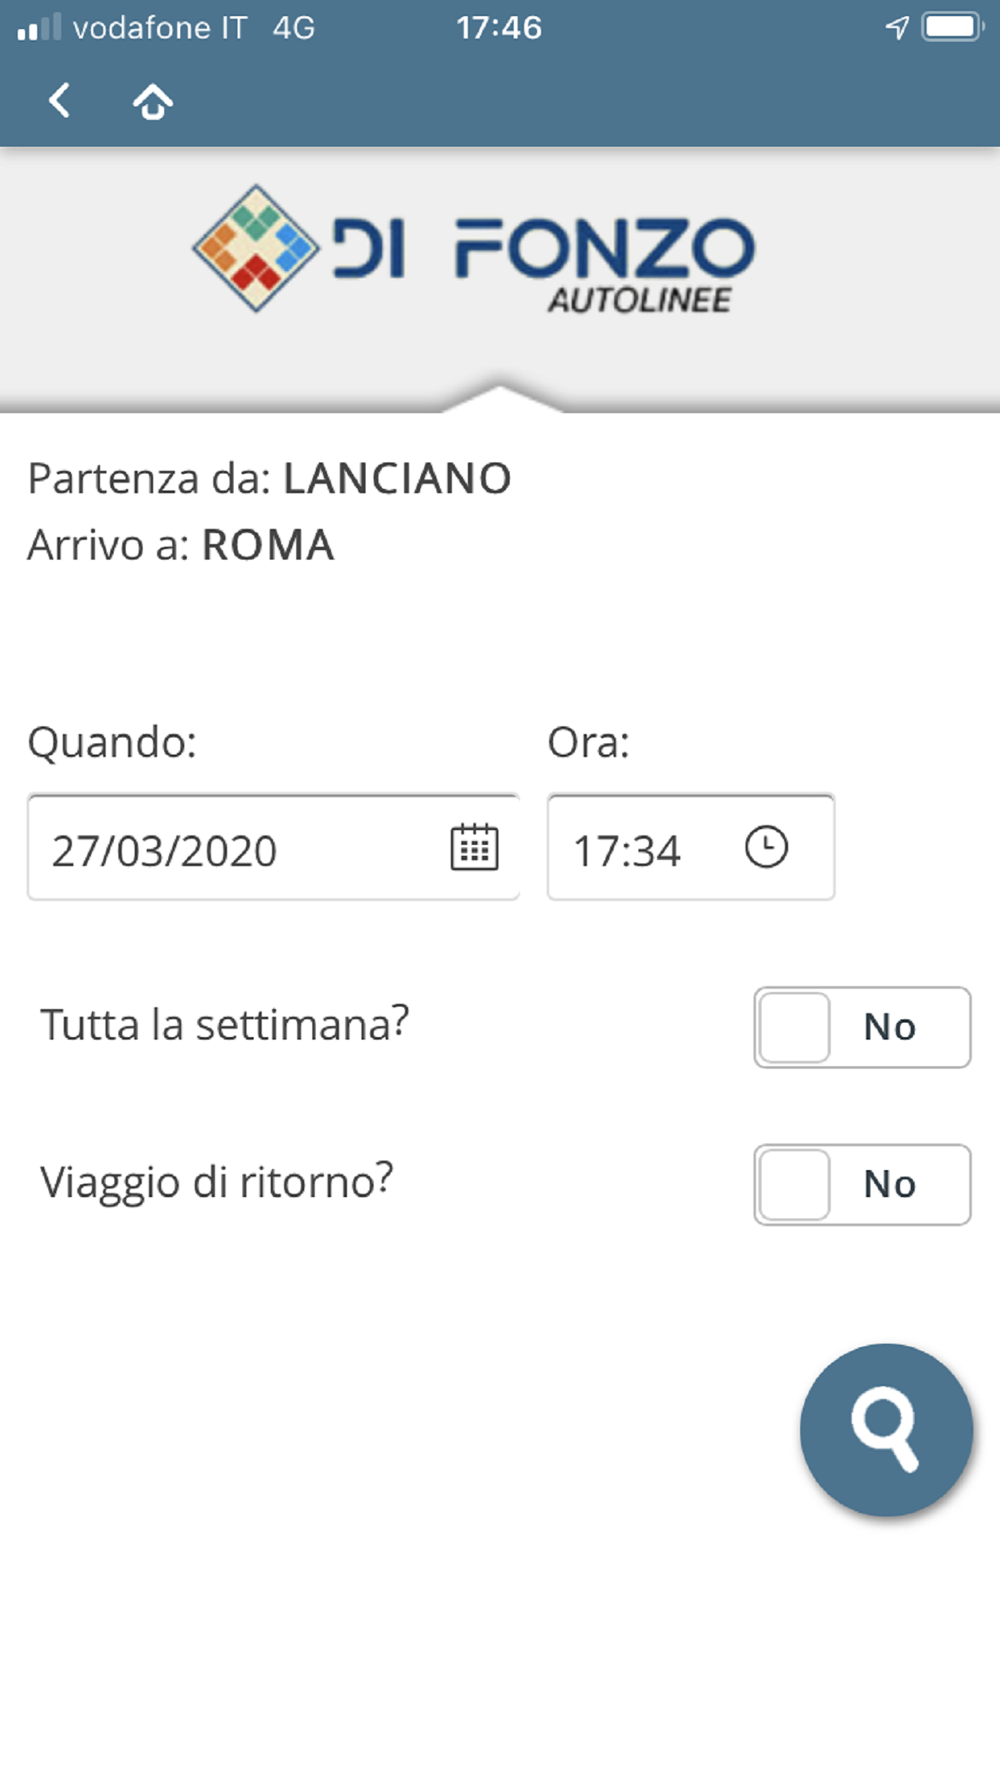This screenshot has height=1778, width=1000.
Task: Tap the location arrow status icon
Action: tap(897, 28)
